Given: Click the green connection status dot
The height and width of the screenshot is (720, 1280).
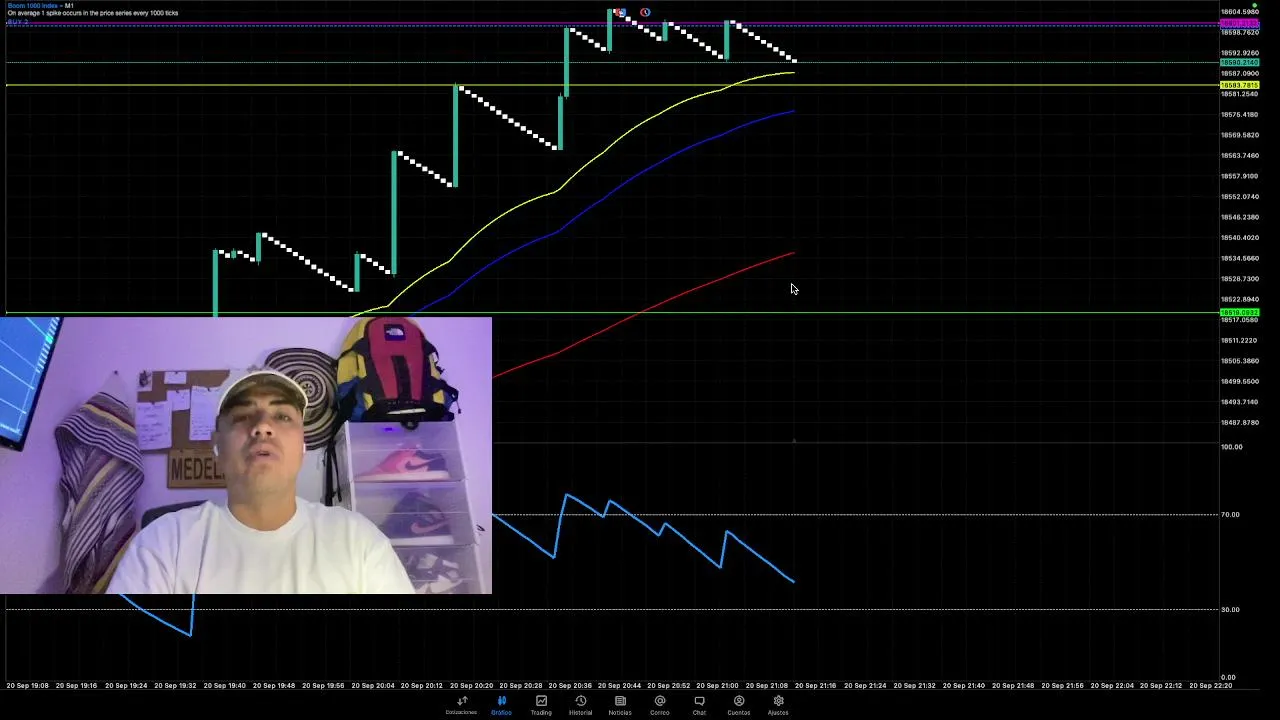Looking at the screenshot, I should pyautogui.click(x=1254, y=5).
